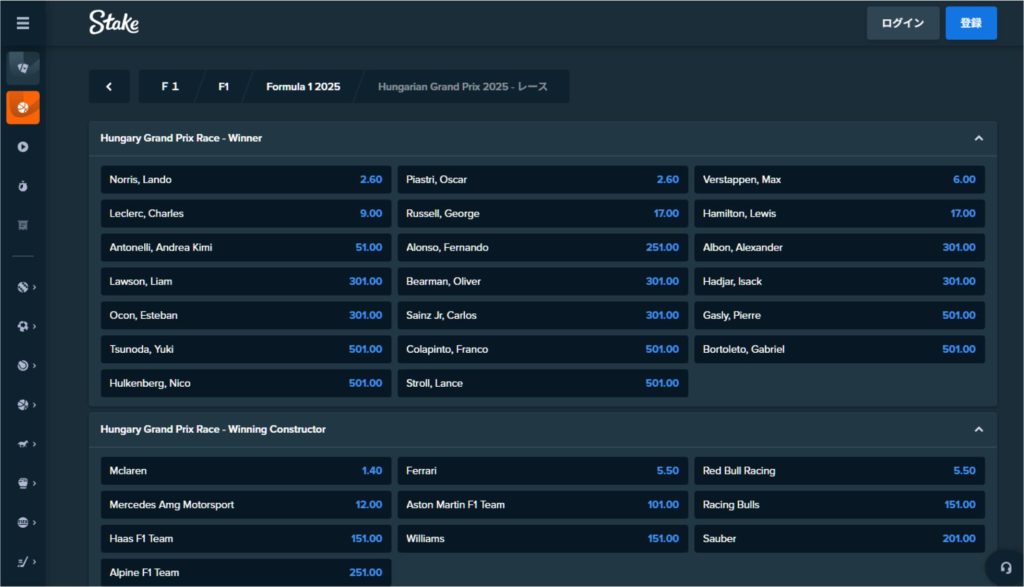Image resolution: width=1024 pixels, height=587 pixels.
Task: Choose Bearman, Oliver at 301.00
Action: click(x=543, y=281)
